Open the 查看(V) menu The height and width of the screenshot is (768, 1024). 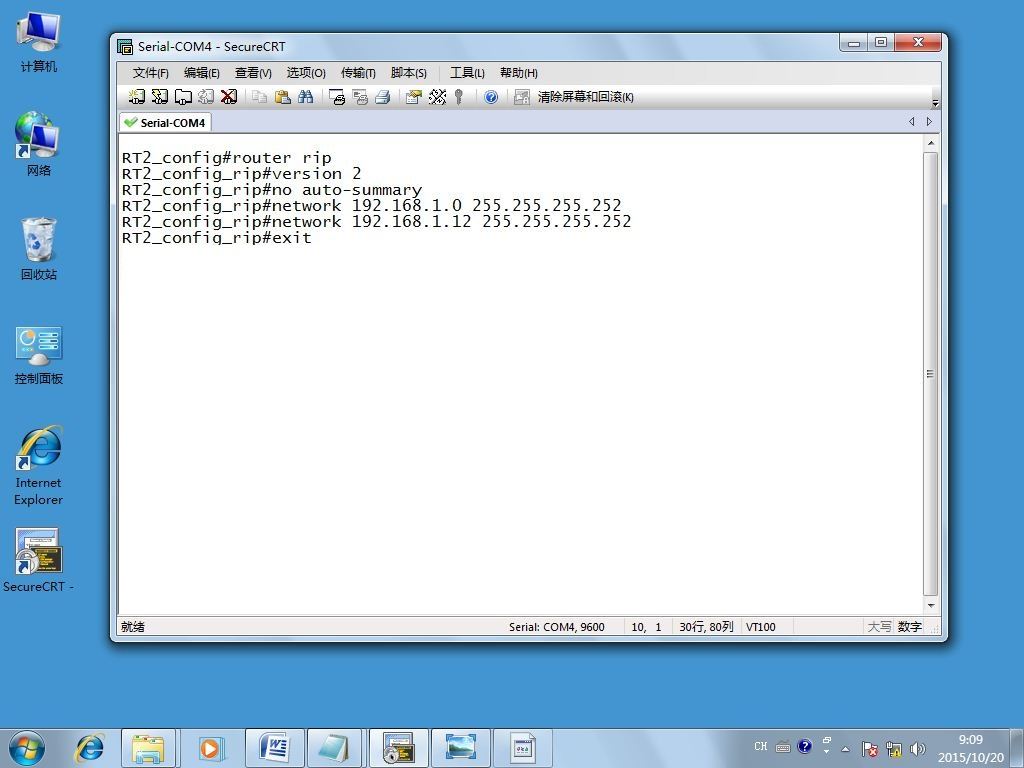[253, 72]
